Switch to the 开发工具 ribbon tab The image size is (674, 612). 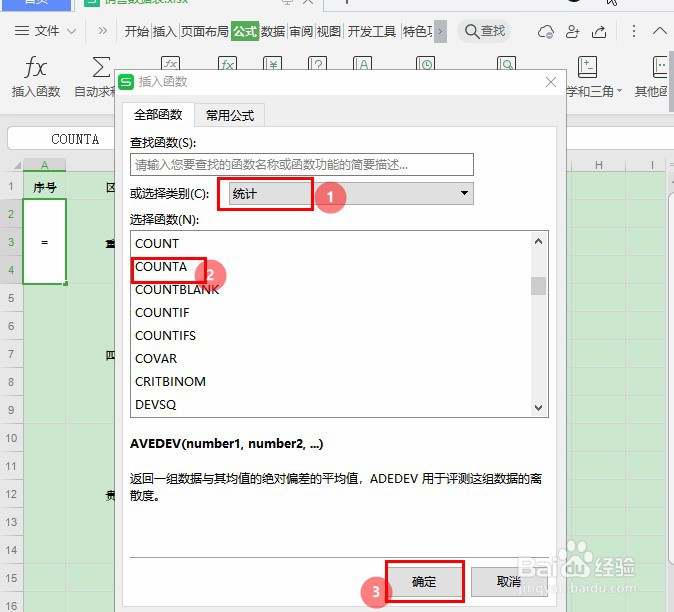pyautogui.click(x=371, y=31)
